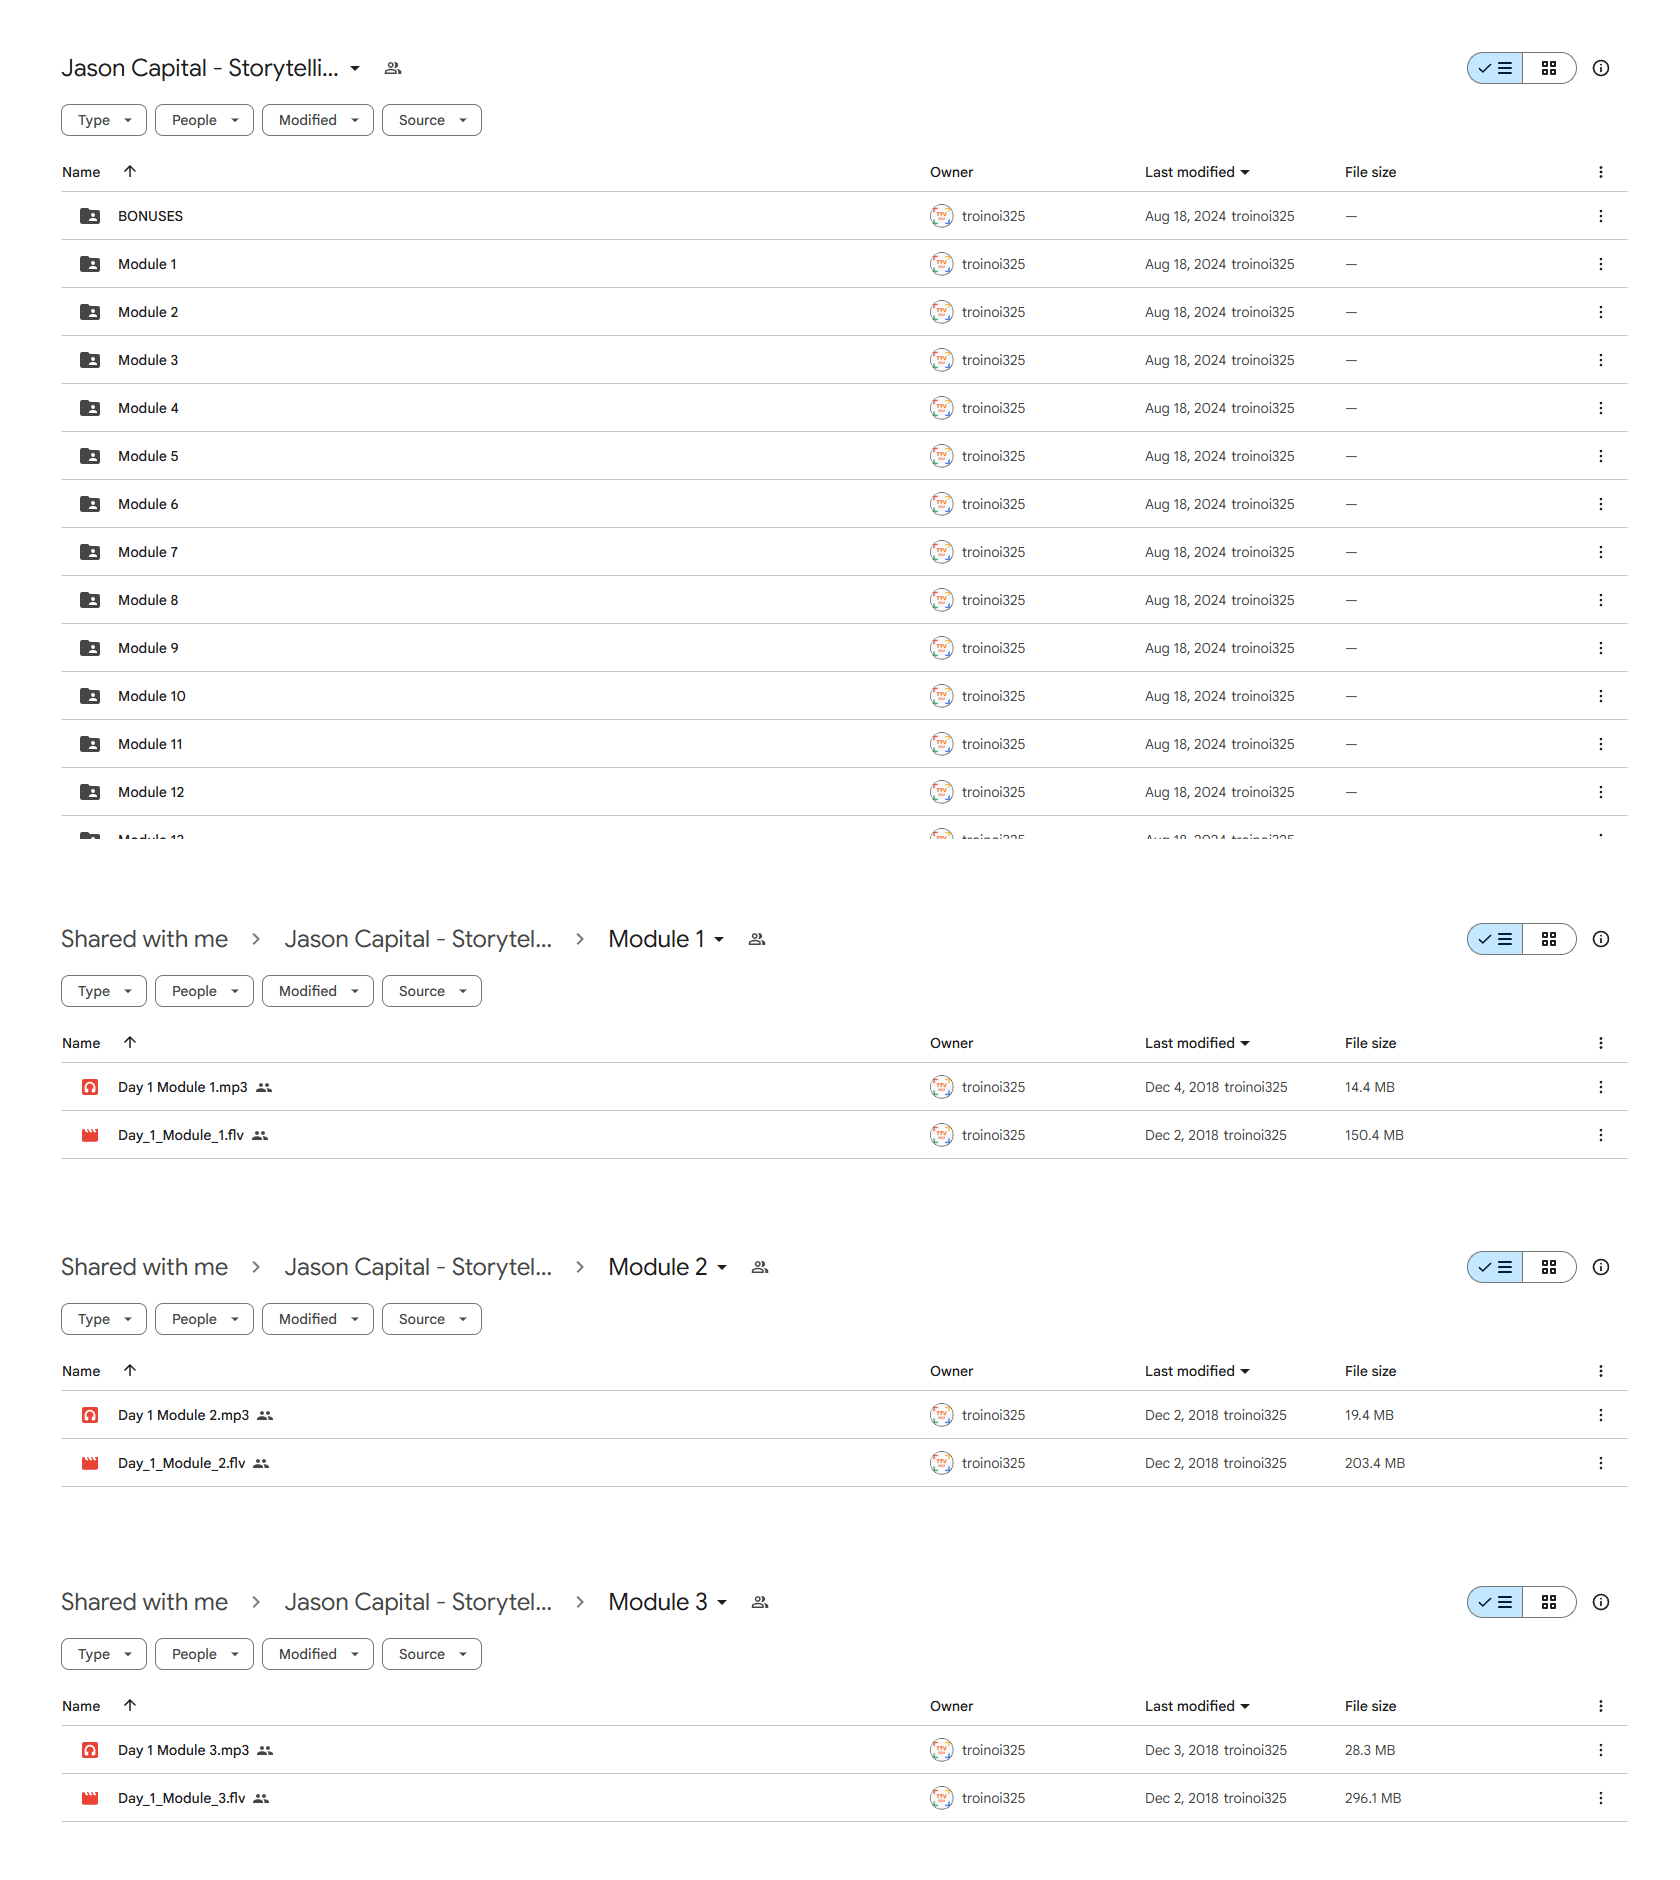This screenshot has width=1680, height=1880.
Task: Reverse name sort direction in root folder
Action: coord(130,171)
